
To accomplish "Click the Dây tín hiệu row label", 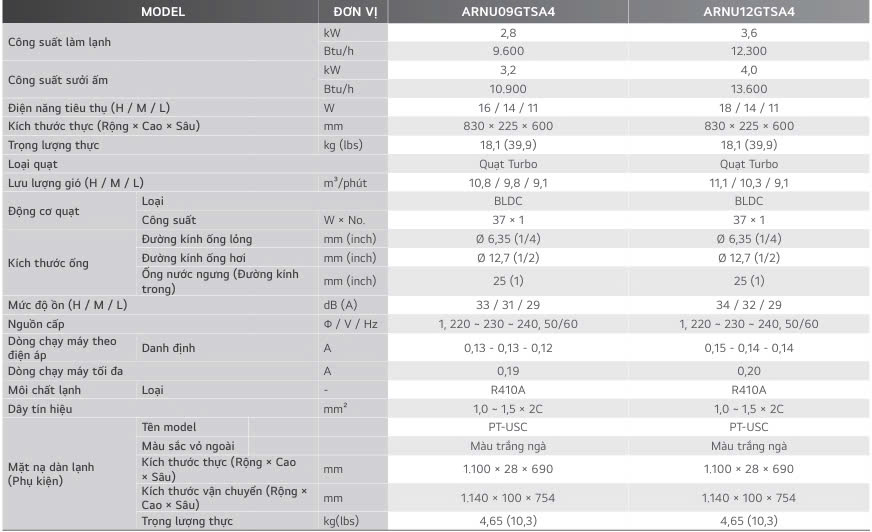I will (40, 409).
